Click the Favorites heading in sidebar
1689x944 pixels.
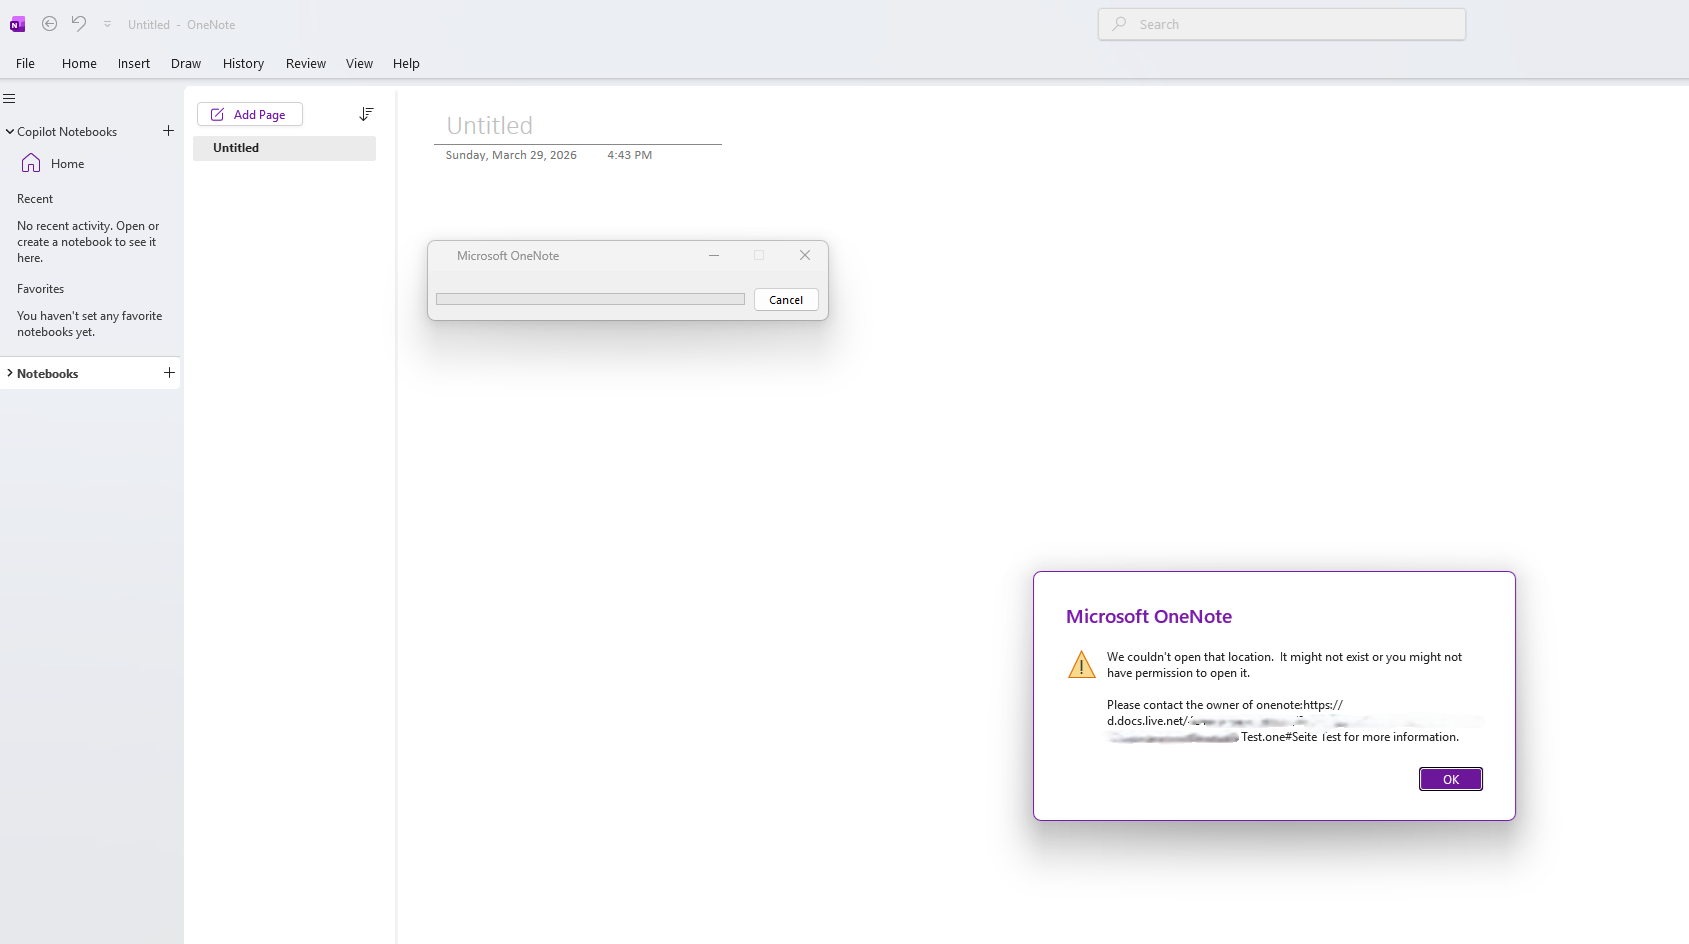pyautogui.click(x=40, y=289)
